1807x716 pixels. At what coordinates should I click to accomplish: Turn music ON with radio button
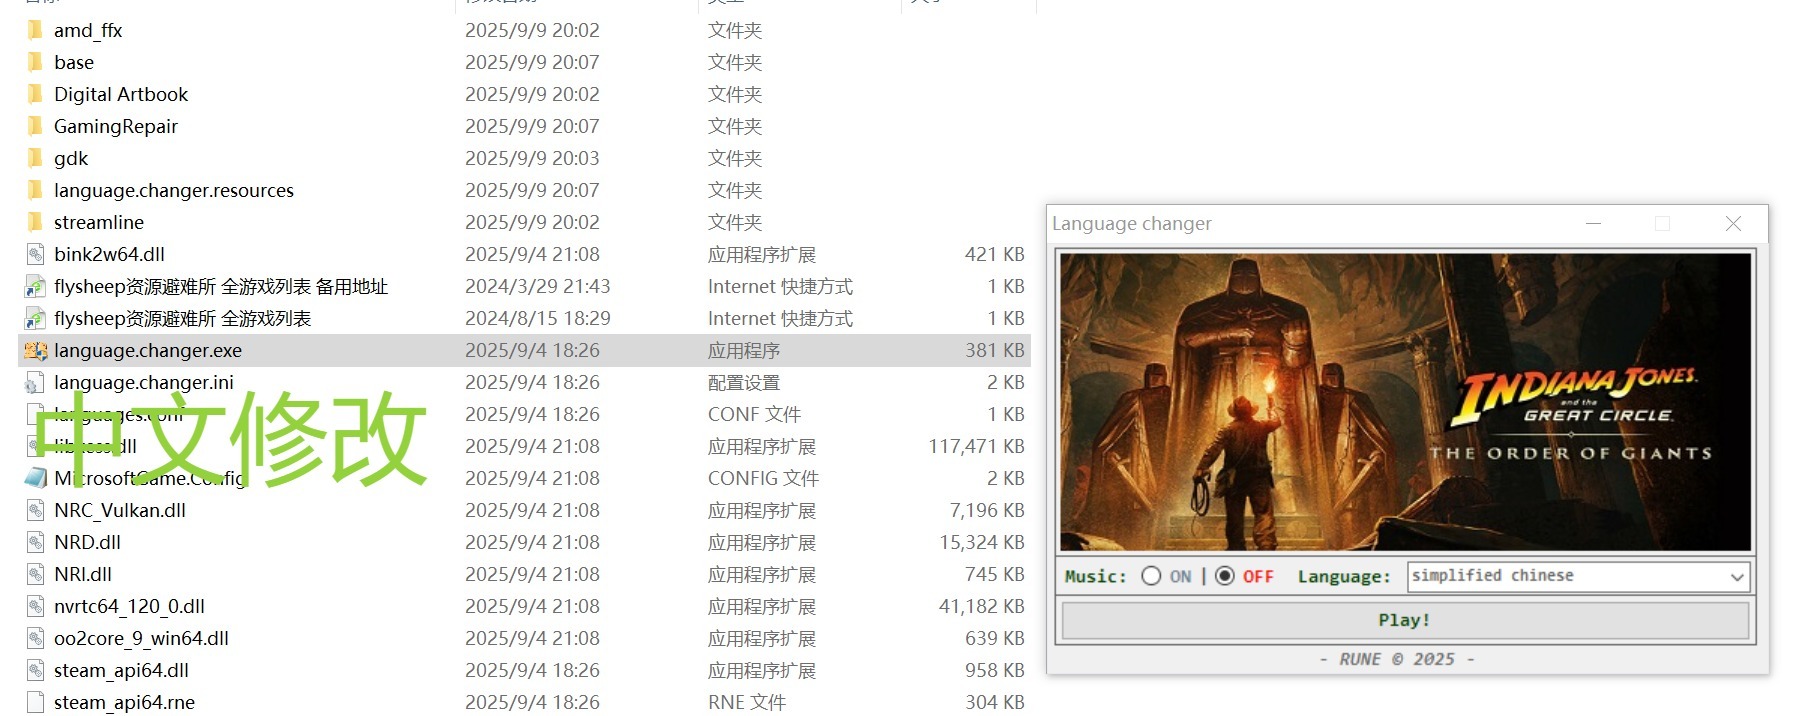(x=1151, y=576)
